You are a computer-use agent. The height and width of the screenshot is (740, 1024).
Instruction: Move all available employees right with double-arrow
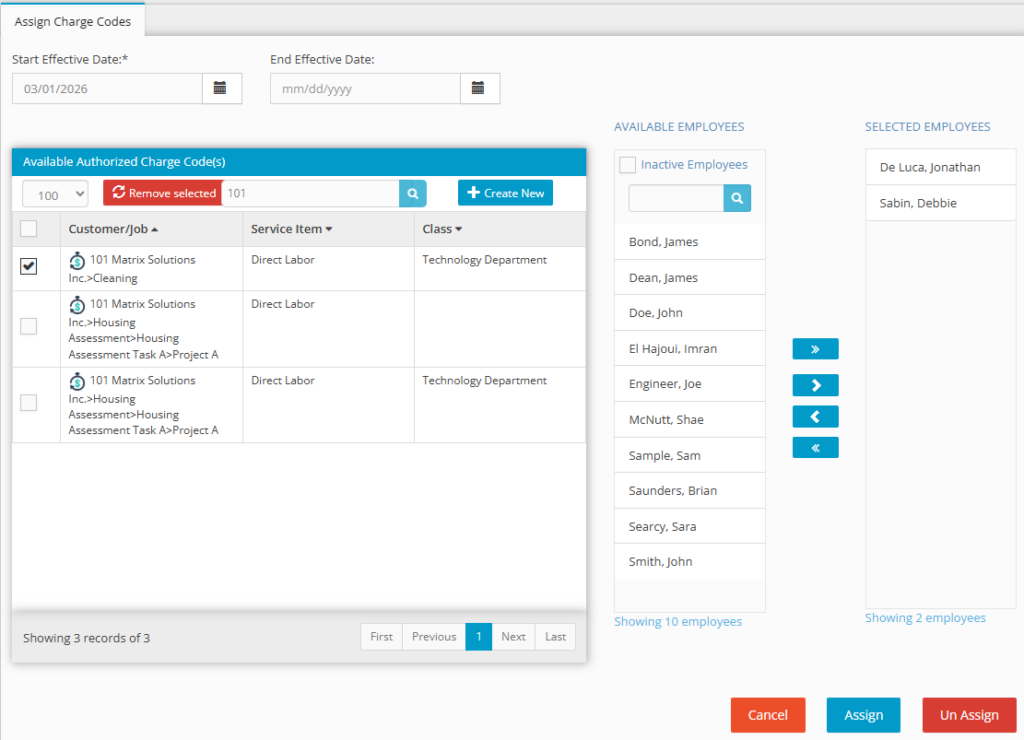815,348
